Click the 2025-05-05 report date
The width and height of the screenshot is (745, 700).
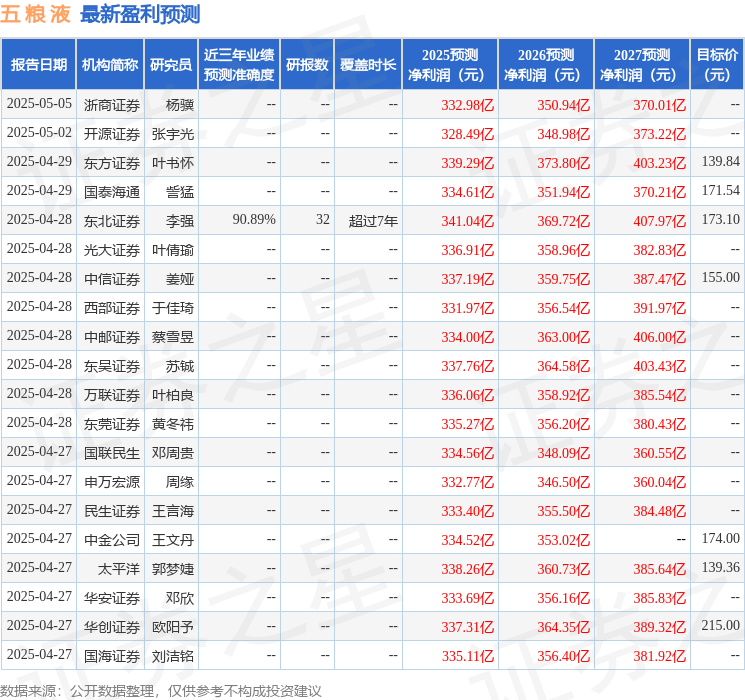pyautogui.click(x=39, y=103)
